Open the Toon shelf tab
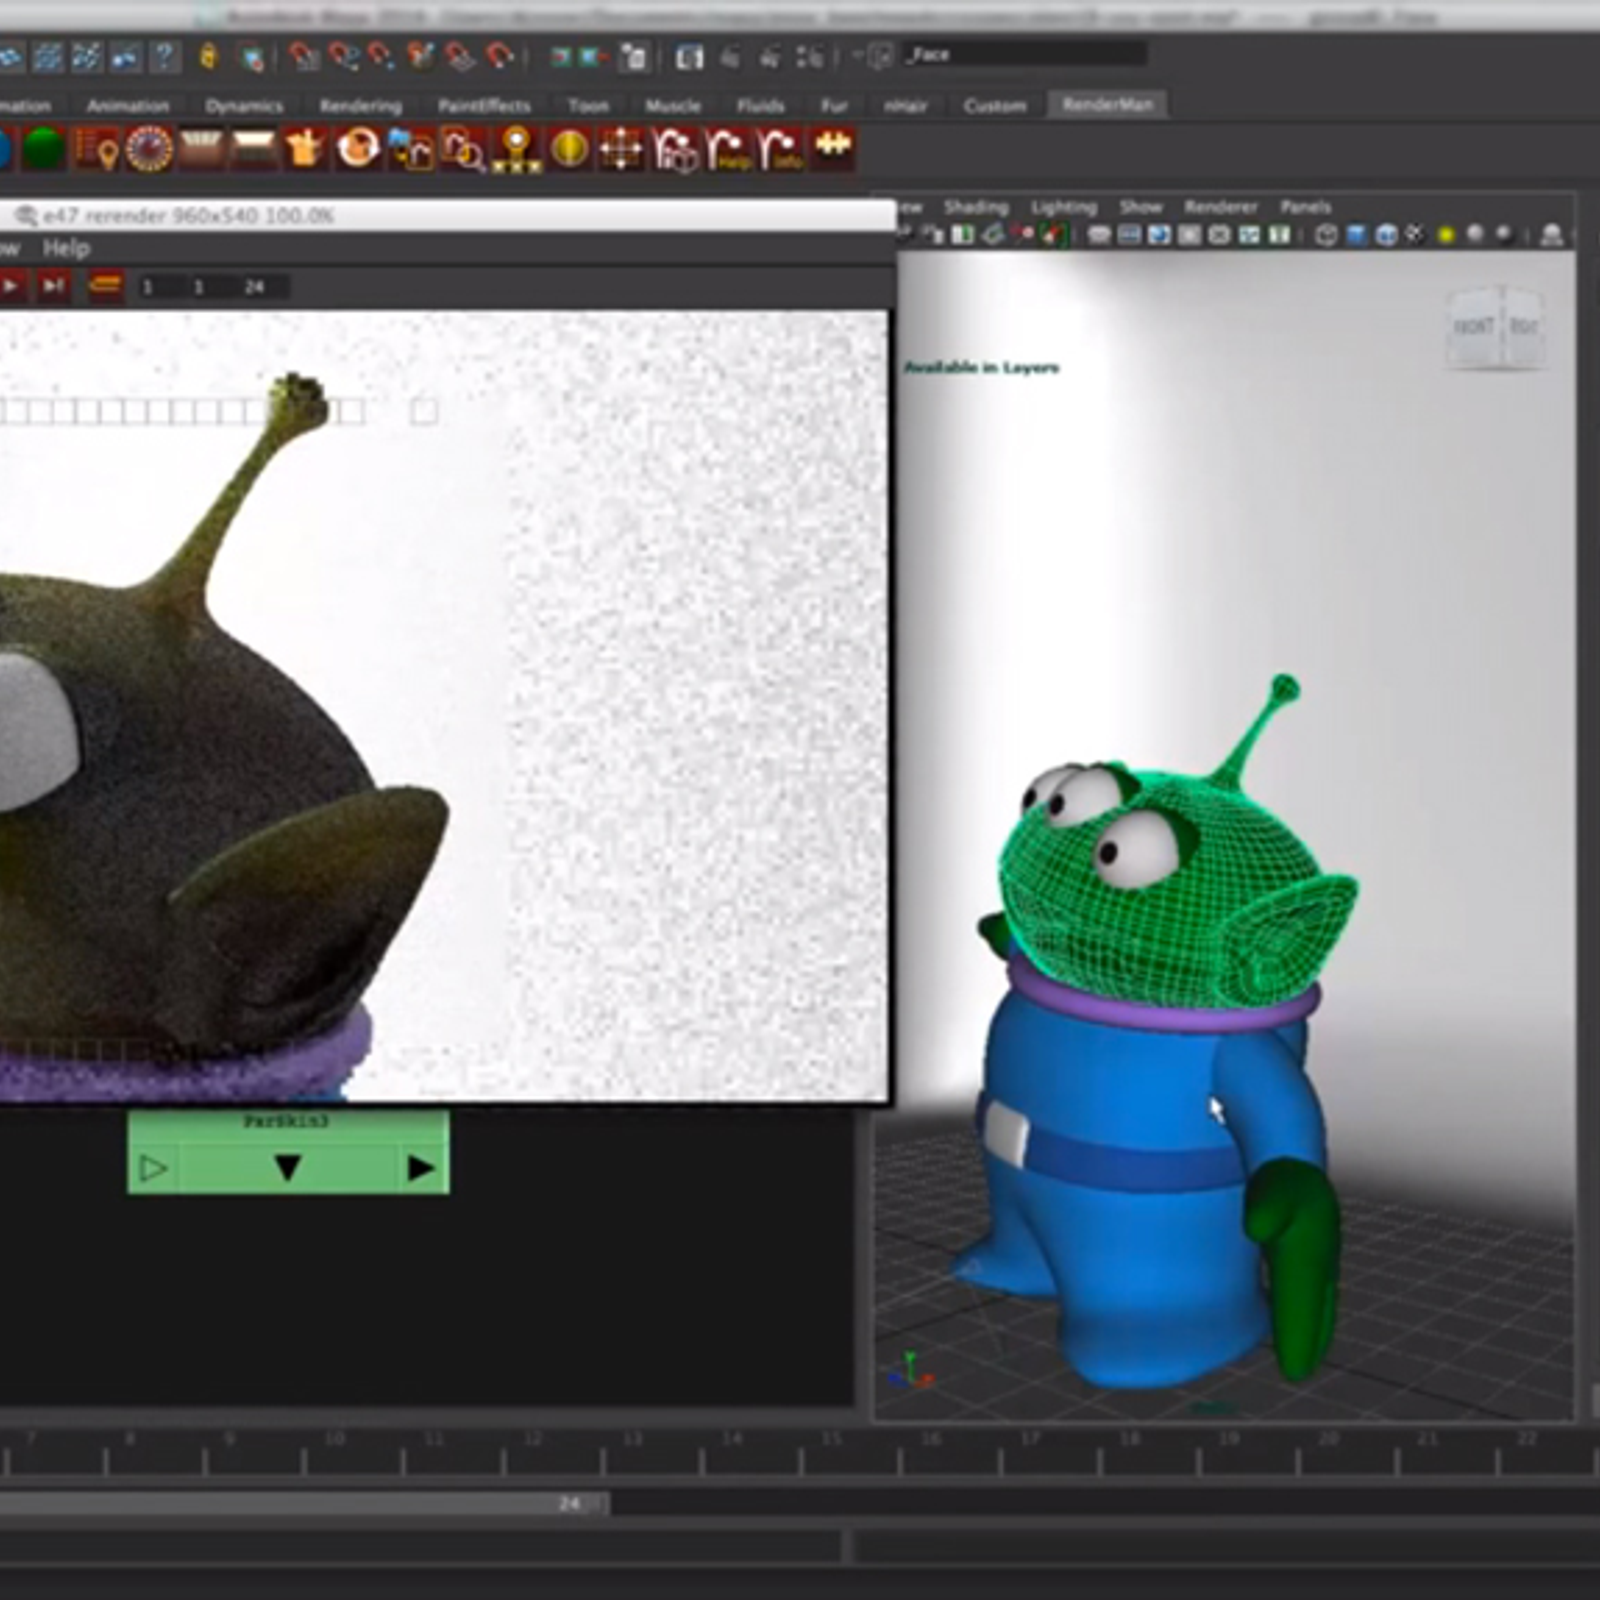 [x=588, y=105]
